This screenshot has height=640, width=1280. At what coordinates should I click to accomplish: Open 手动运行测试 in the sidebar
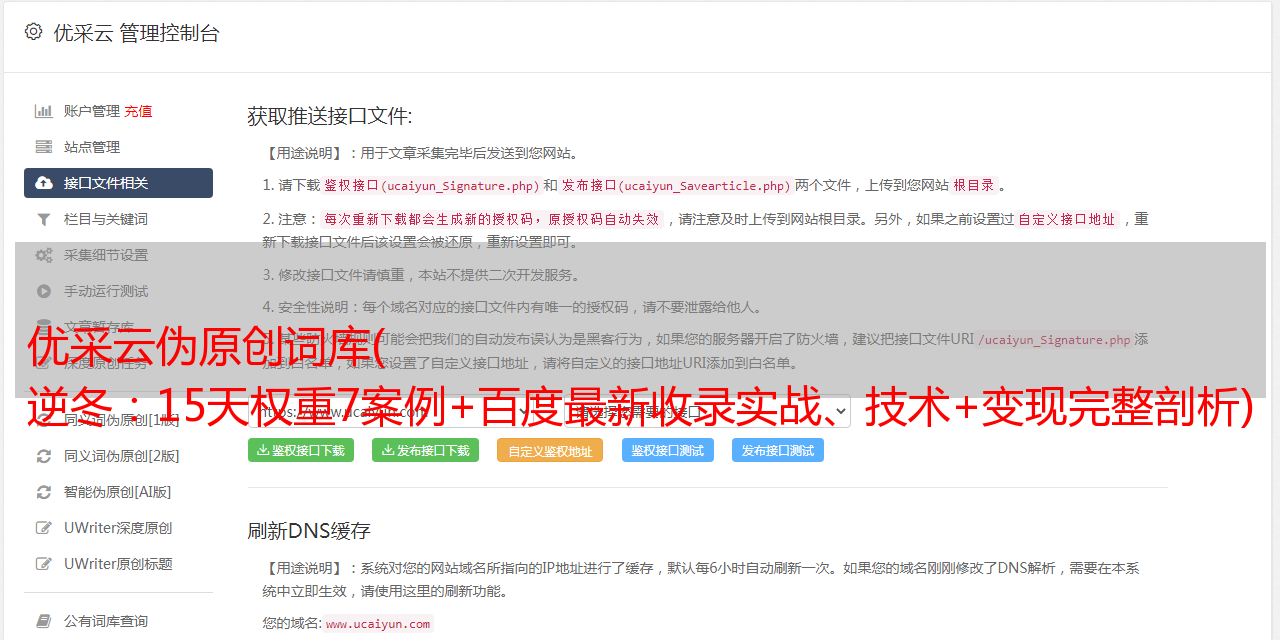click(118, 291)
